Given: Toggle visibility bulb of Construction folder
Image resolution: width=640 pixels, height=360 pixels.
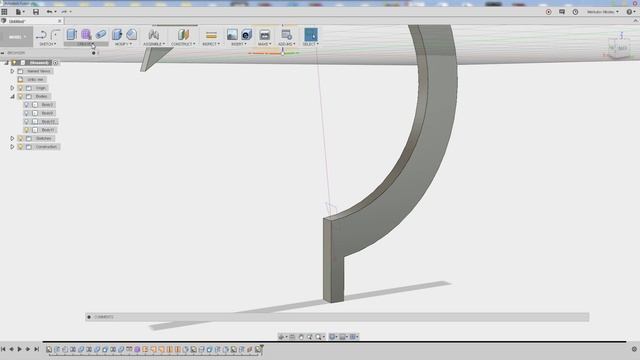Looking at the screenshot, I should pos(20,147).
